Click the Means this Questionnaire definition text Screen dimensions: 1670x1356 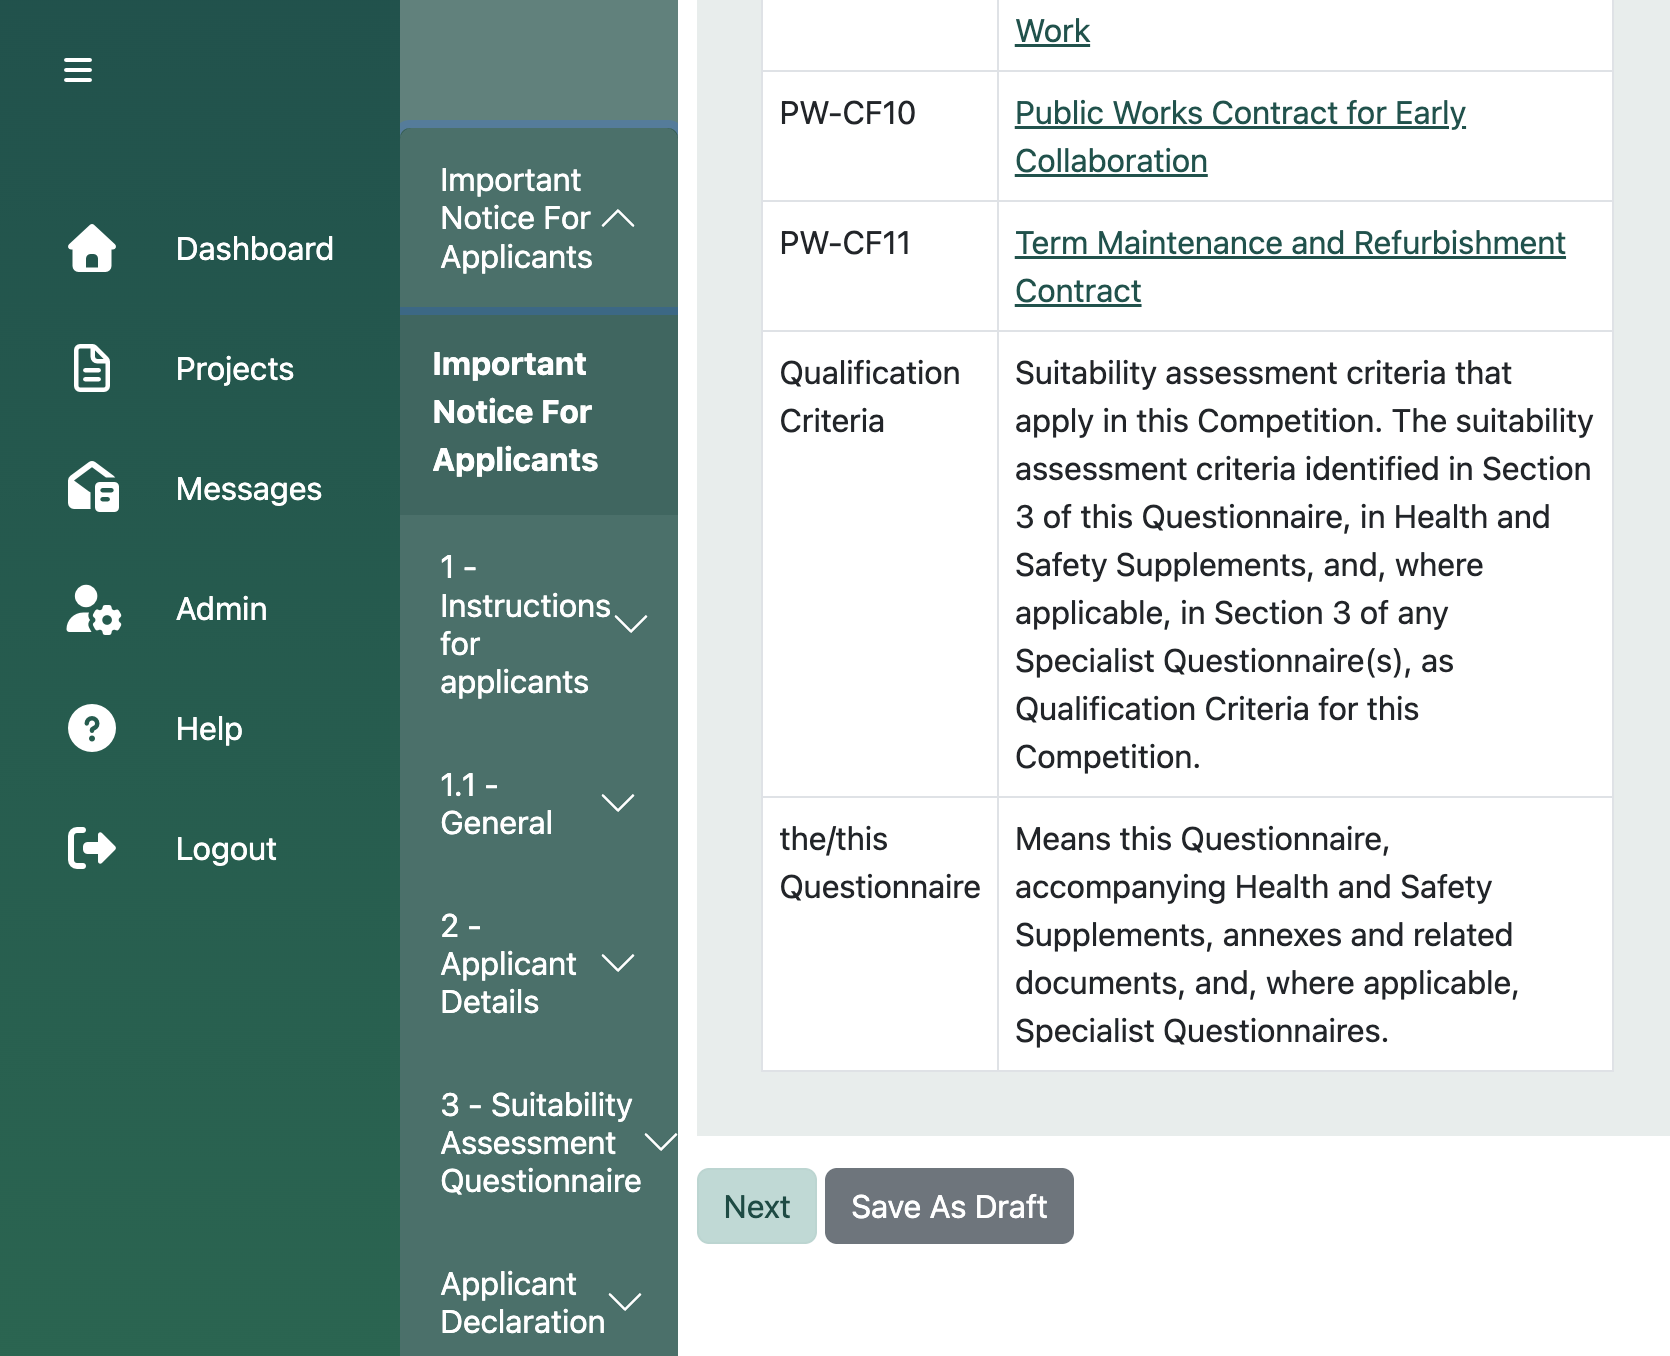tap(1267, 935)
